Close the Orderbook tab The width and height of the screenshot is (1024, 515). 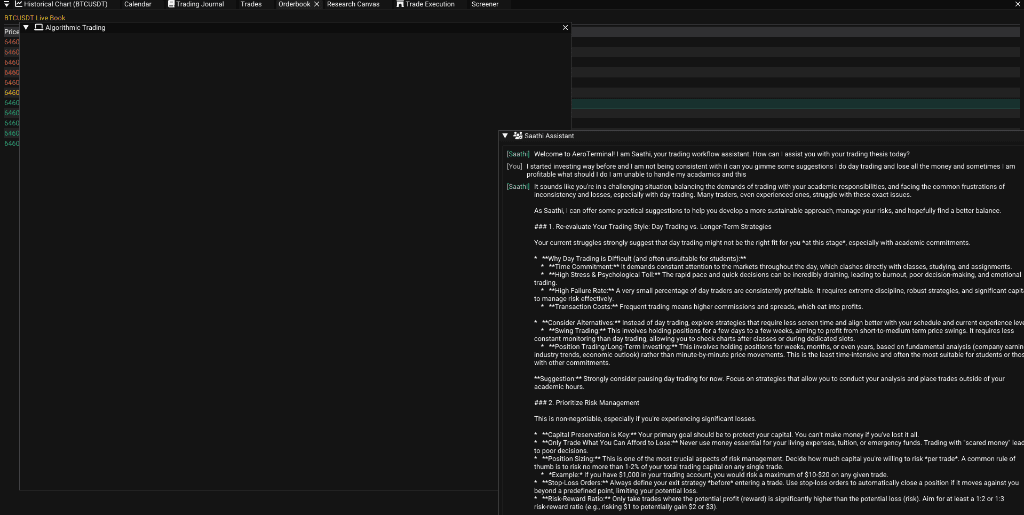(x=317, y=4)
